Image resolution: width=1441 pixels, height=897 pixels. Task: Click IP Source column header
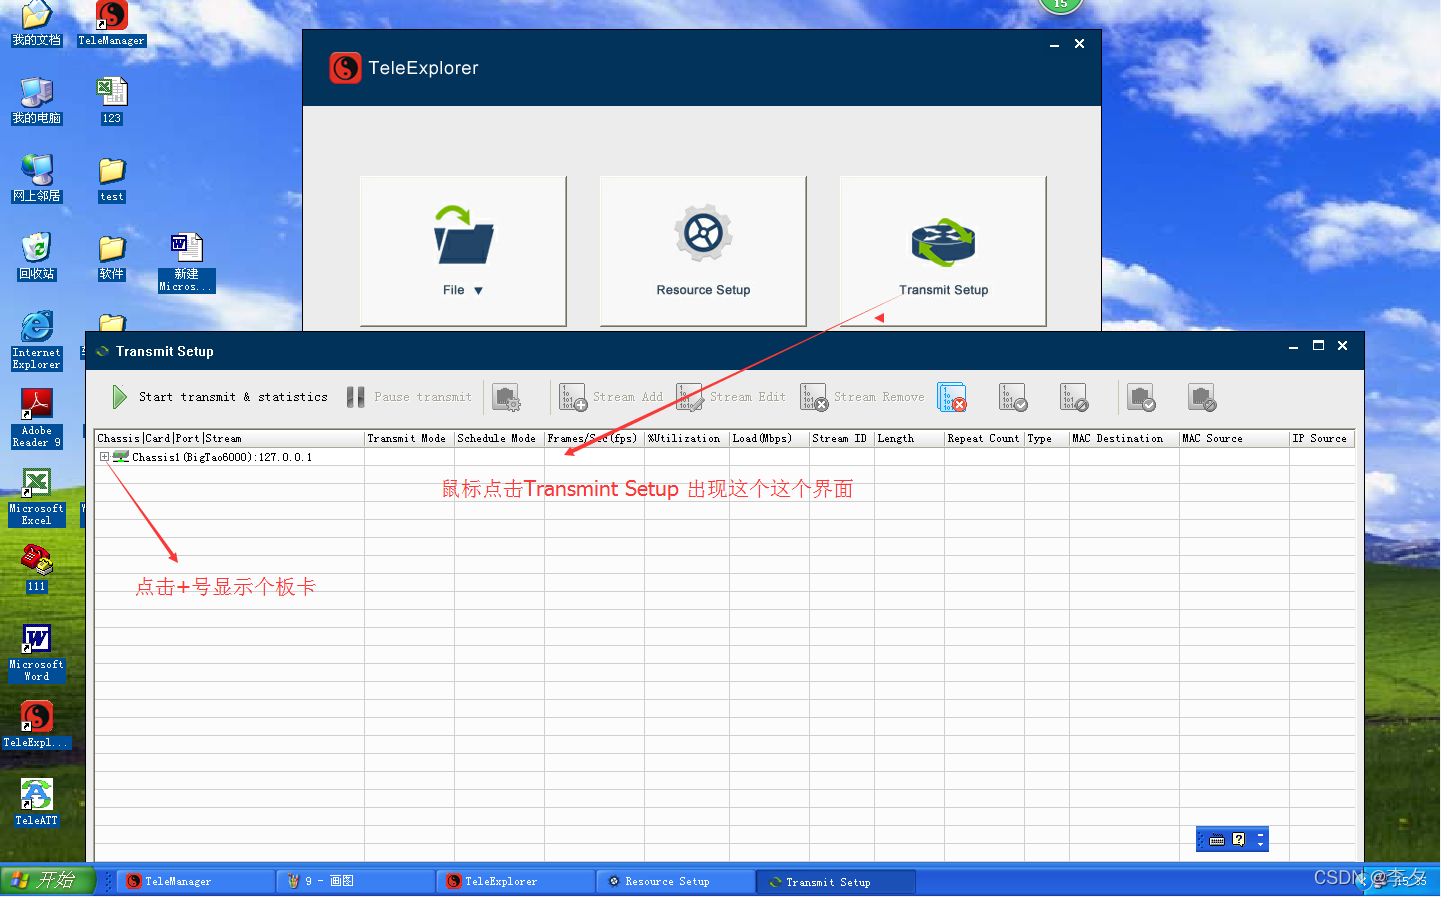(x=1321, y=439)
